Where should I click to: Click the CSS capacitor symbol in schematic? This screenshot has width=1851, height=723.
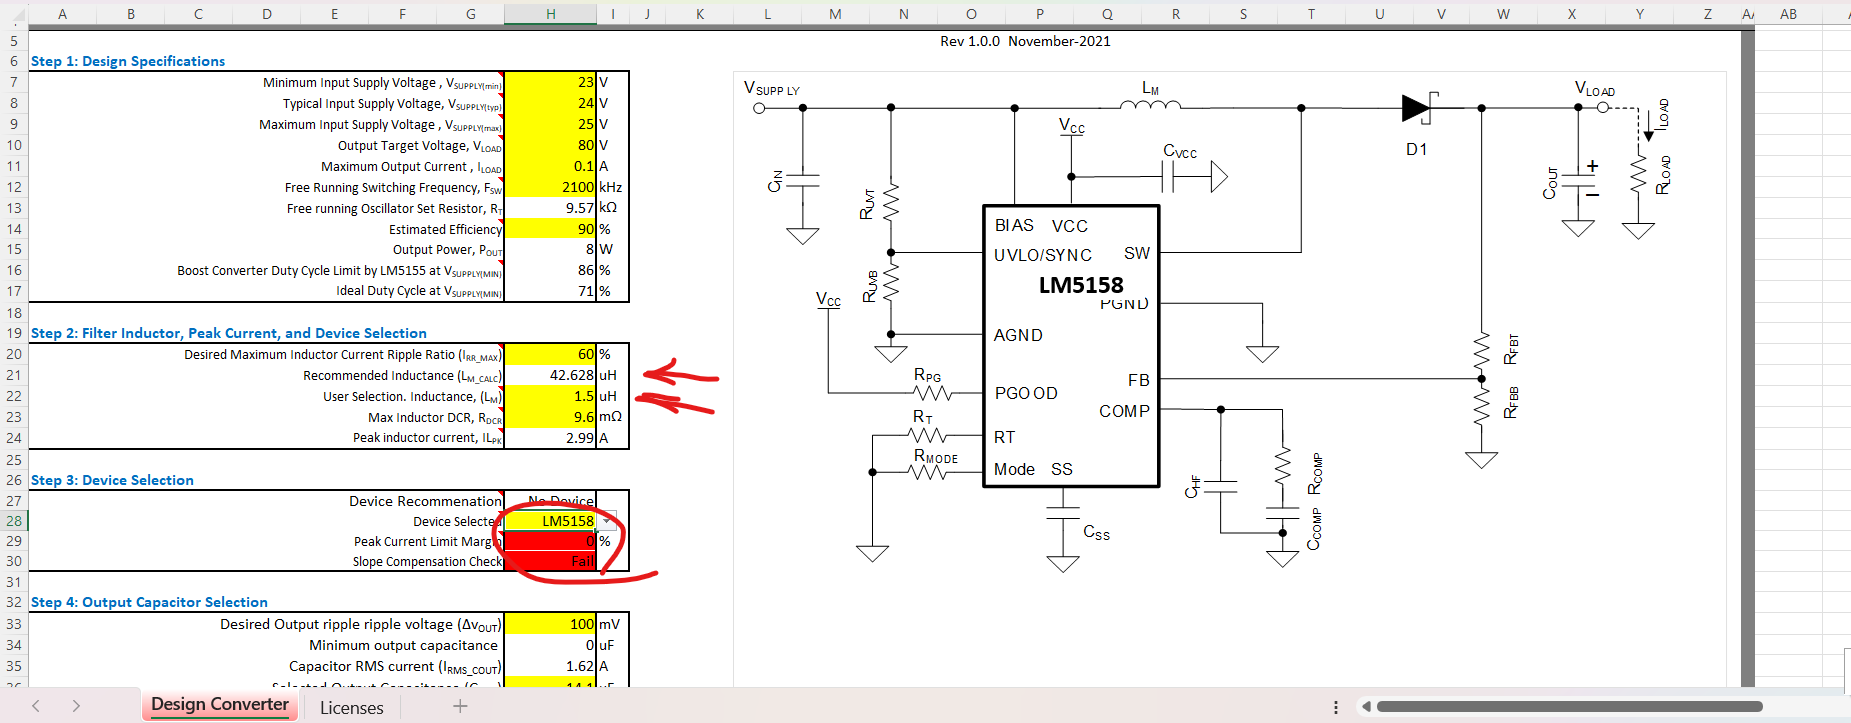pos(1062,513)
